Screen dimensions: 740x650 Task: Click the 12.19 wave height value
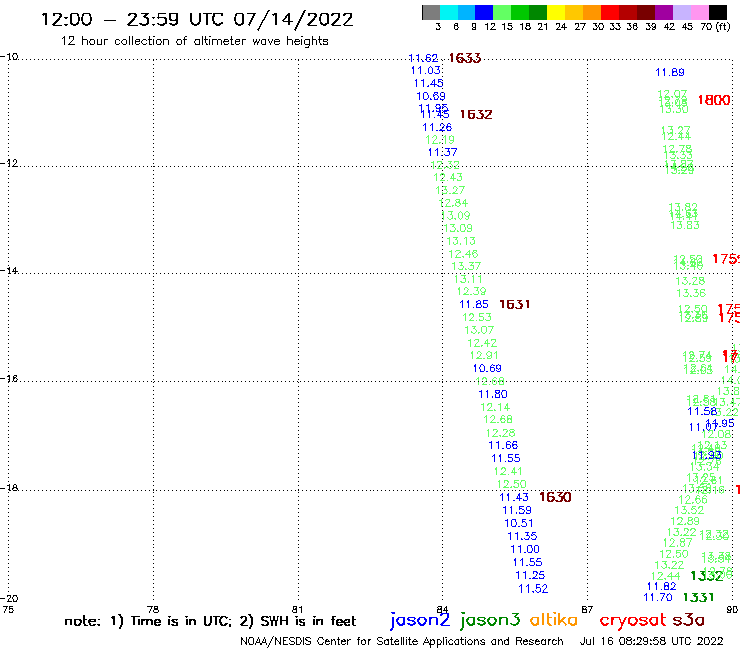pos(439,140)
